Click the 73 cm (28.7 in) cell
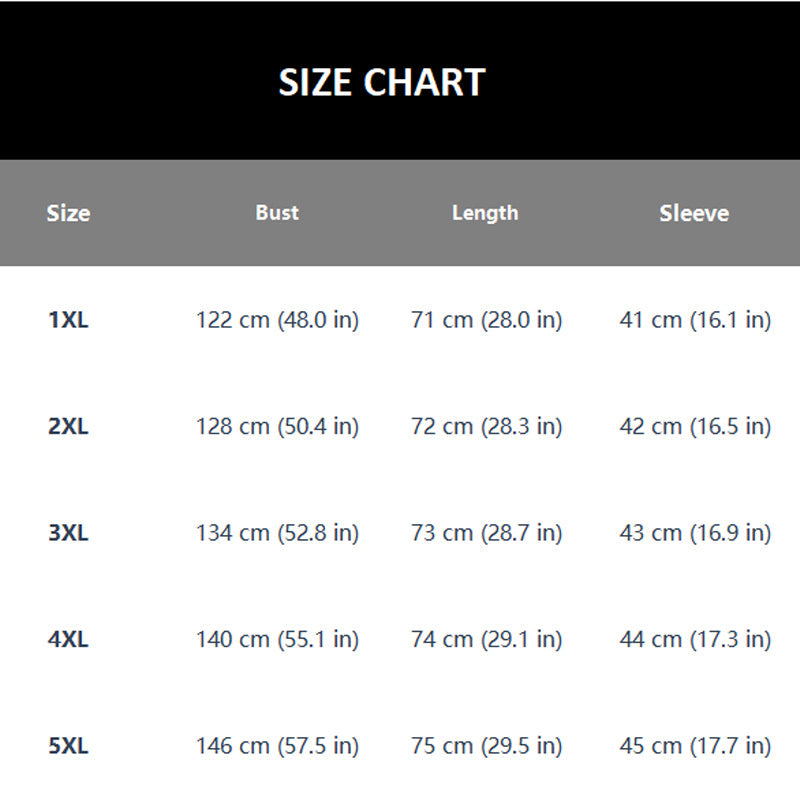The height and width of the screenshot is (800, 800). pos(487,533)
